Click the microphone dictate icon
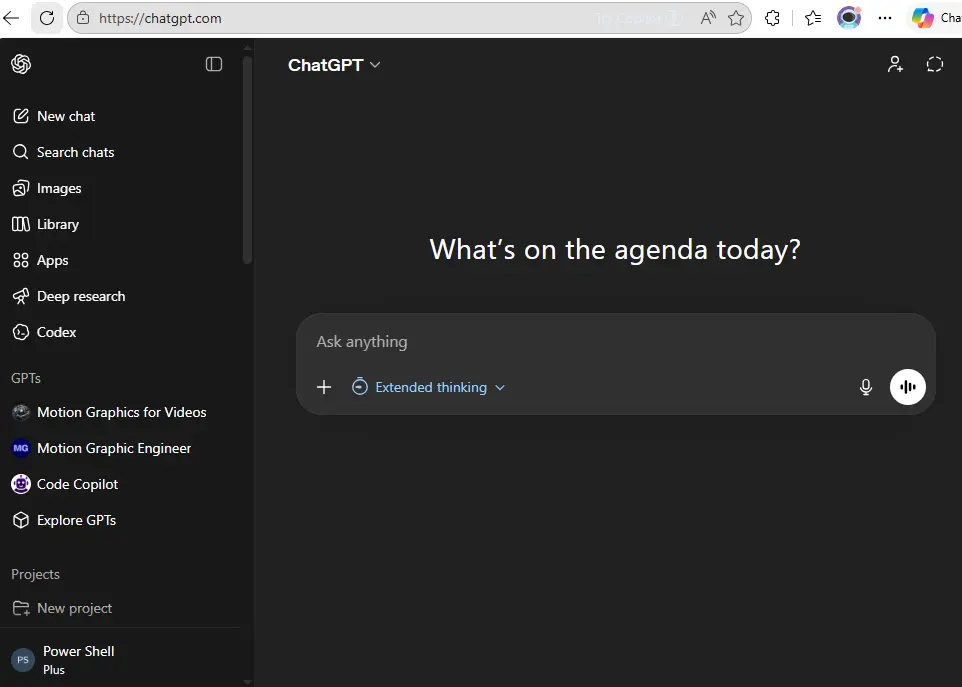The height and width of the screenshot is (687, 962). tap(866, 387)
